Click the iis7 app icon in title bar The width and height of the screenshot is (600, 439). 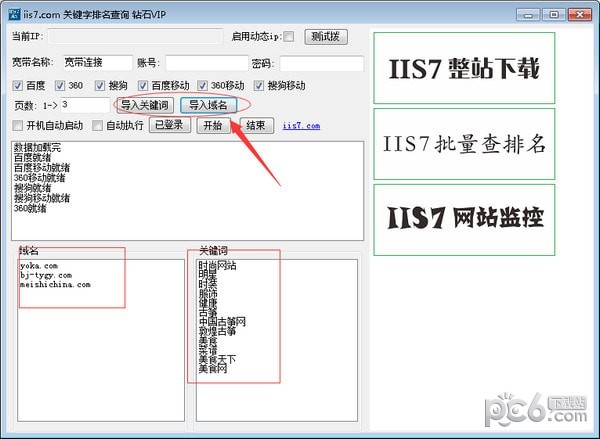click(15, 15)
